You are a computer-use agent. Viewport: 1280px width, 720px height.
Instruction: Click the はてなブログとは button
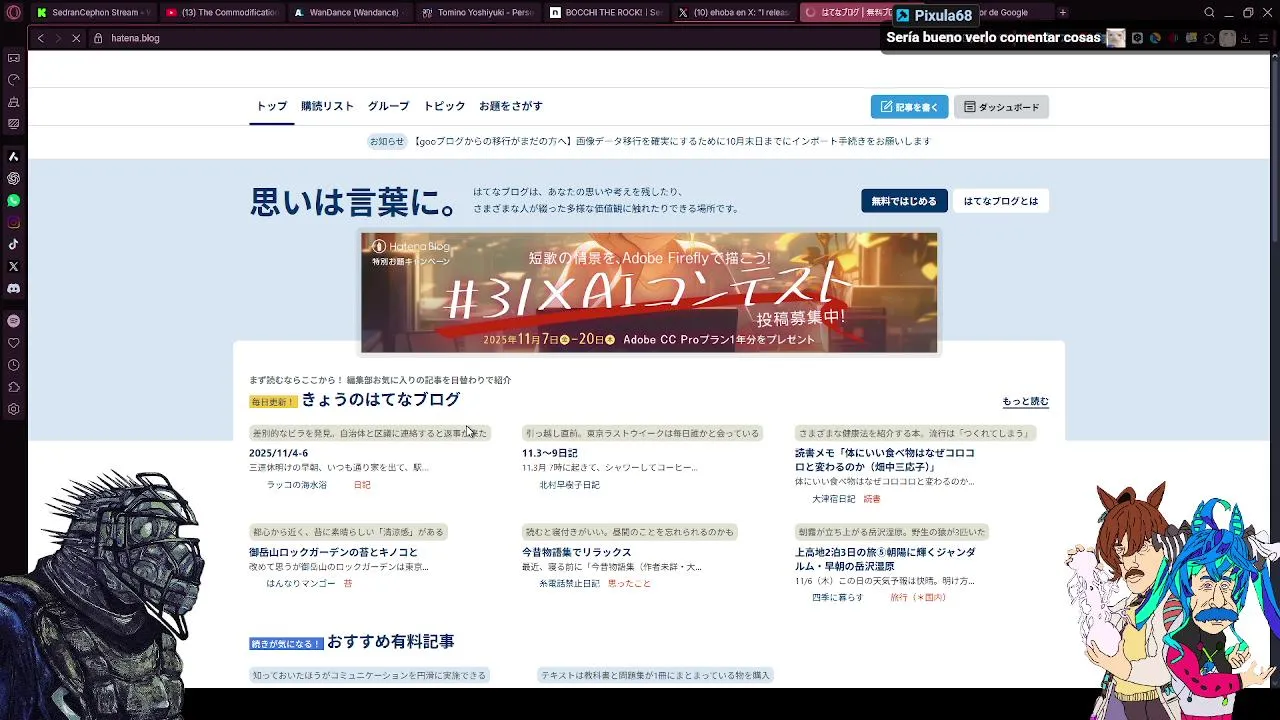(x=1000, y=201)
